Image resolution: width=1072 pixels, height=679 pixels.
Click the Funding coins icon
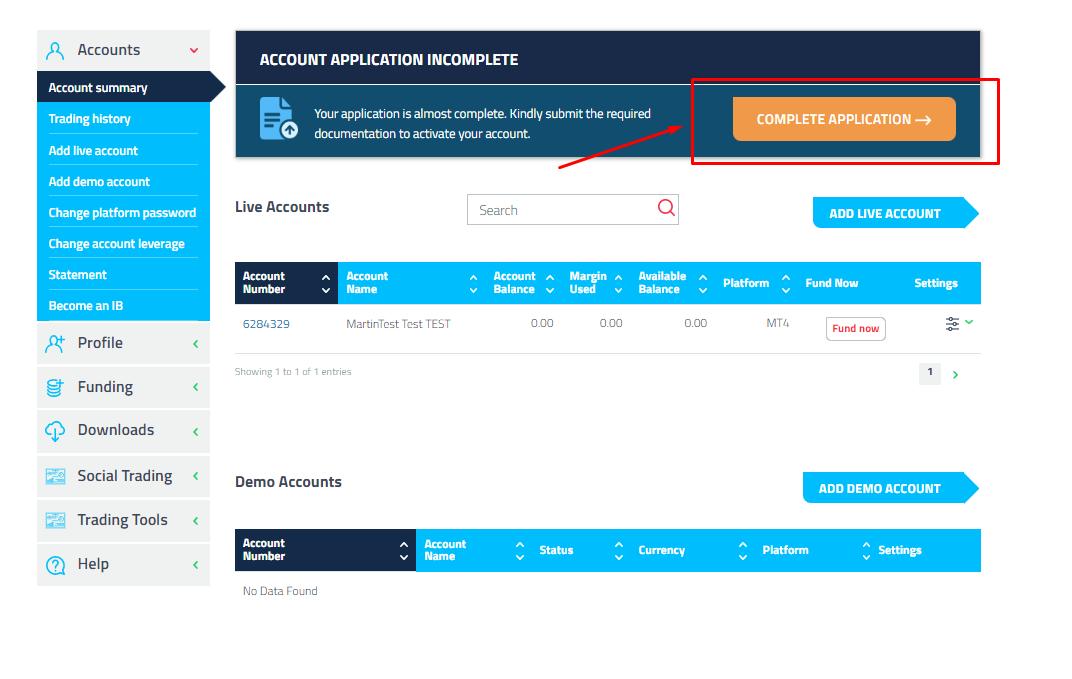(x=56, y=388)
